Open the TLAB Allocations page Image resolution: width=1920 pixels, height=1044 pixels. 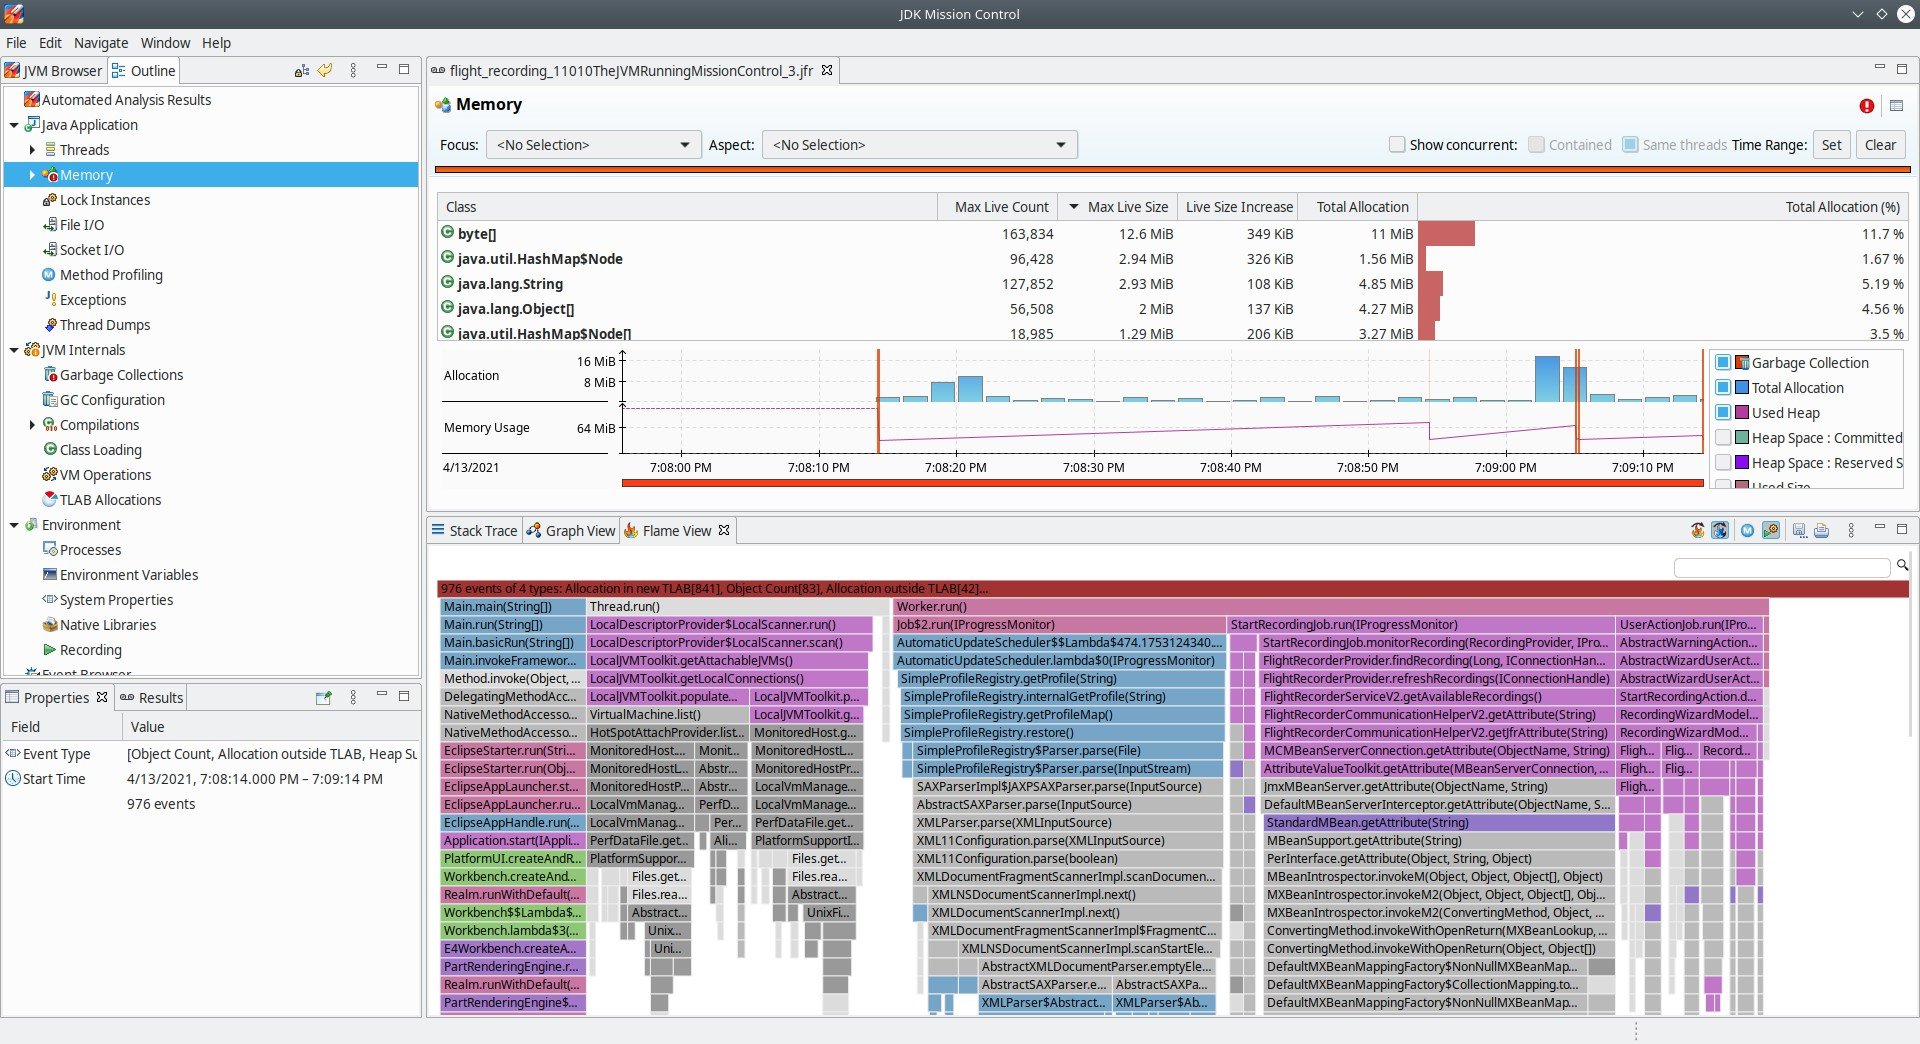pos(110,499)
